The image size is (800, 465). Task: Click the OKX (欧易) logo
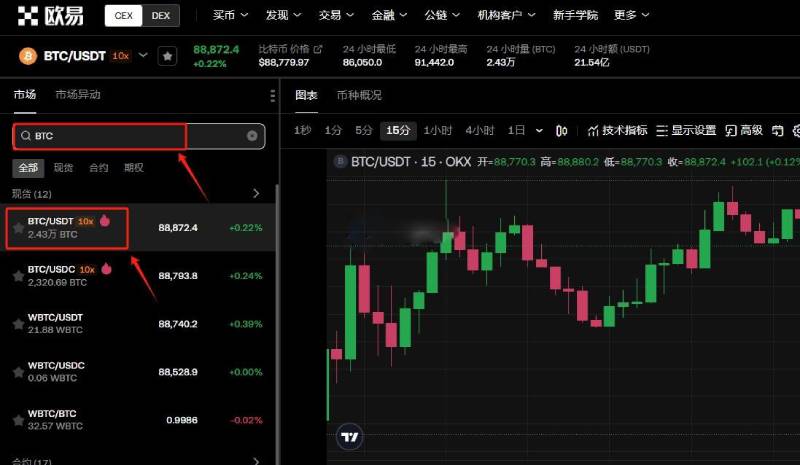pos(50,15)
